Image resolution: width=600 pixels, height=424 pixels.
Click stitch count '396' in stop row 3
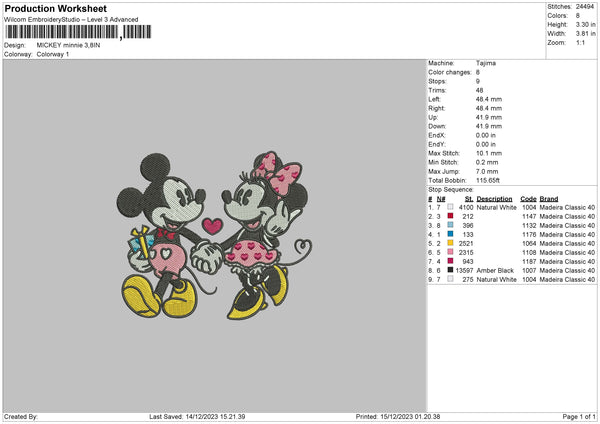pyautogui.click(x=468, y=225)
